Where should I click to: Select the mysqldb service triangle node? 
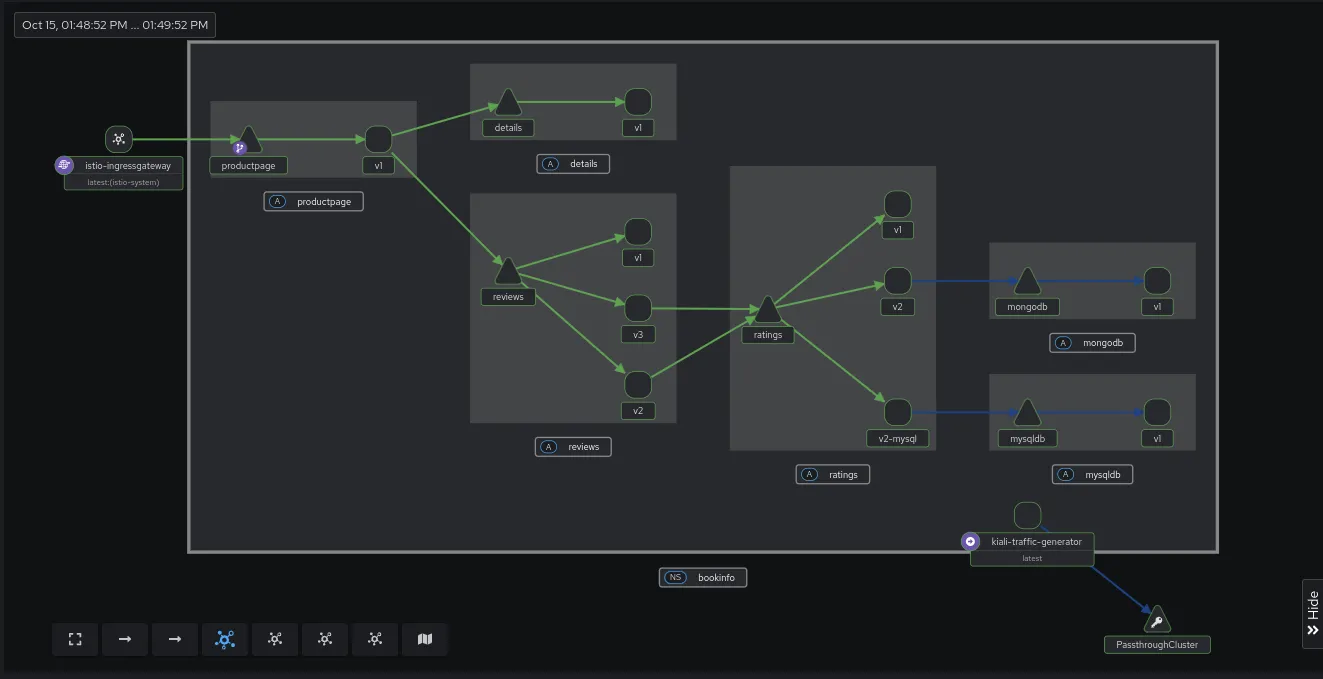pyautogui.click(x=1027, y=413)
